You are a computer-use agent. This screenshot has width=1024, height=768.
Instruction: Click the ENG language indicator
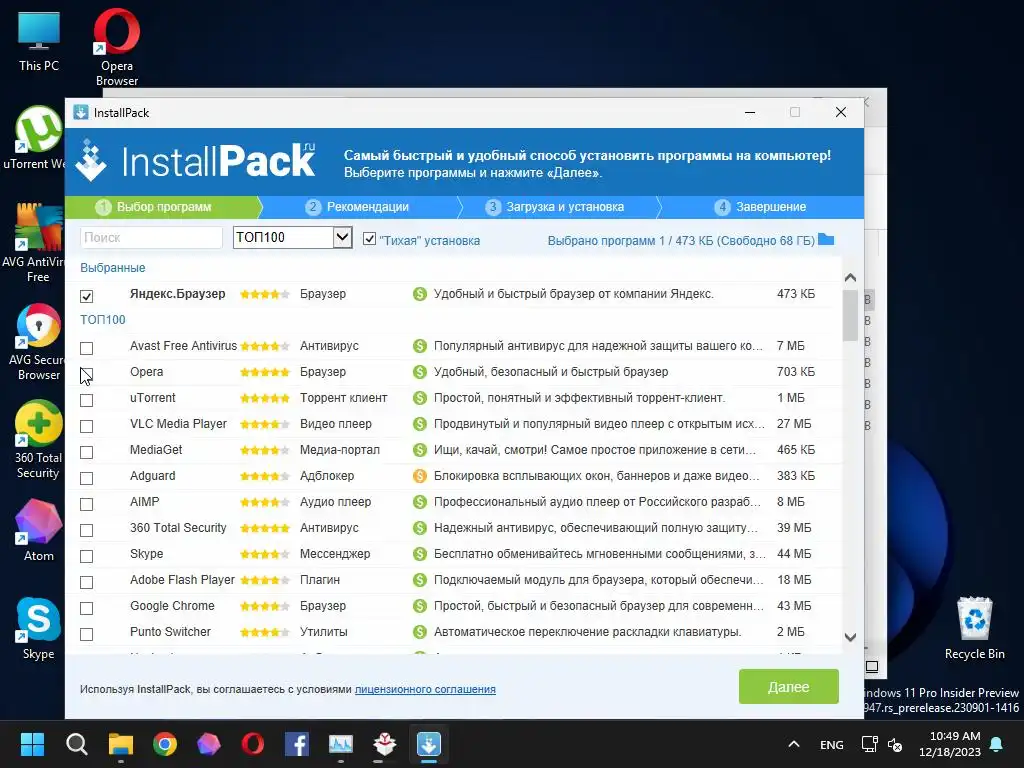[x=831, y=744]
